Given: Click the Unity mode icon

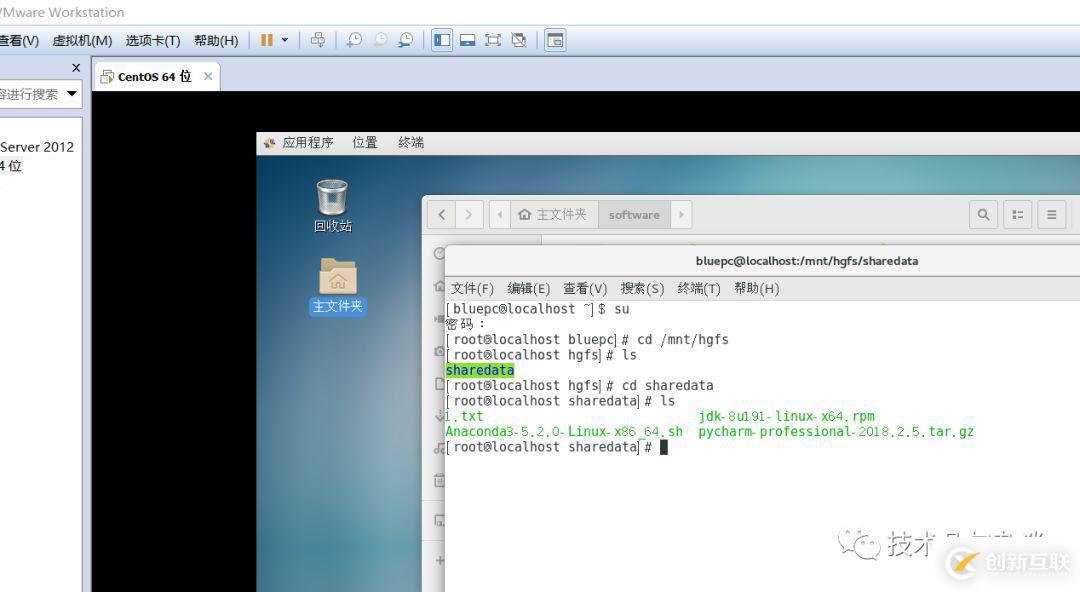Looking at the screenshot, I should [x=519, y=40].
